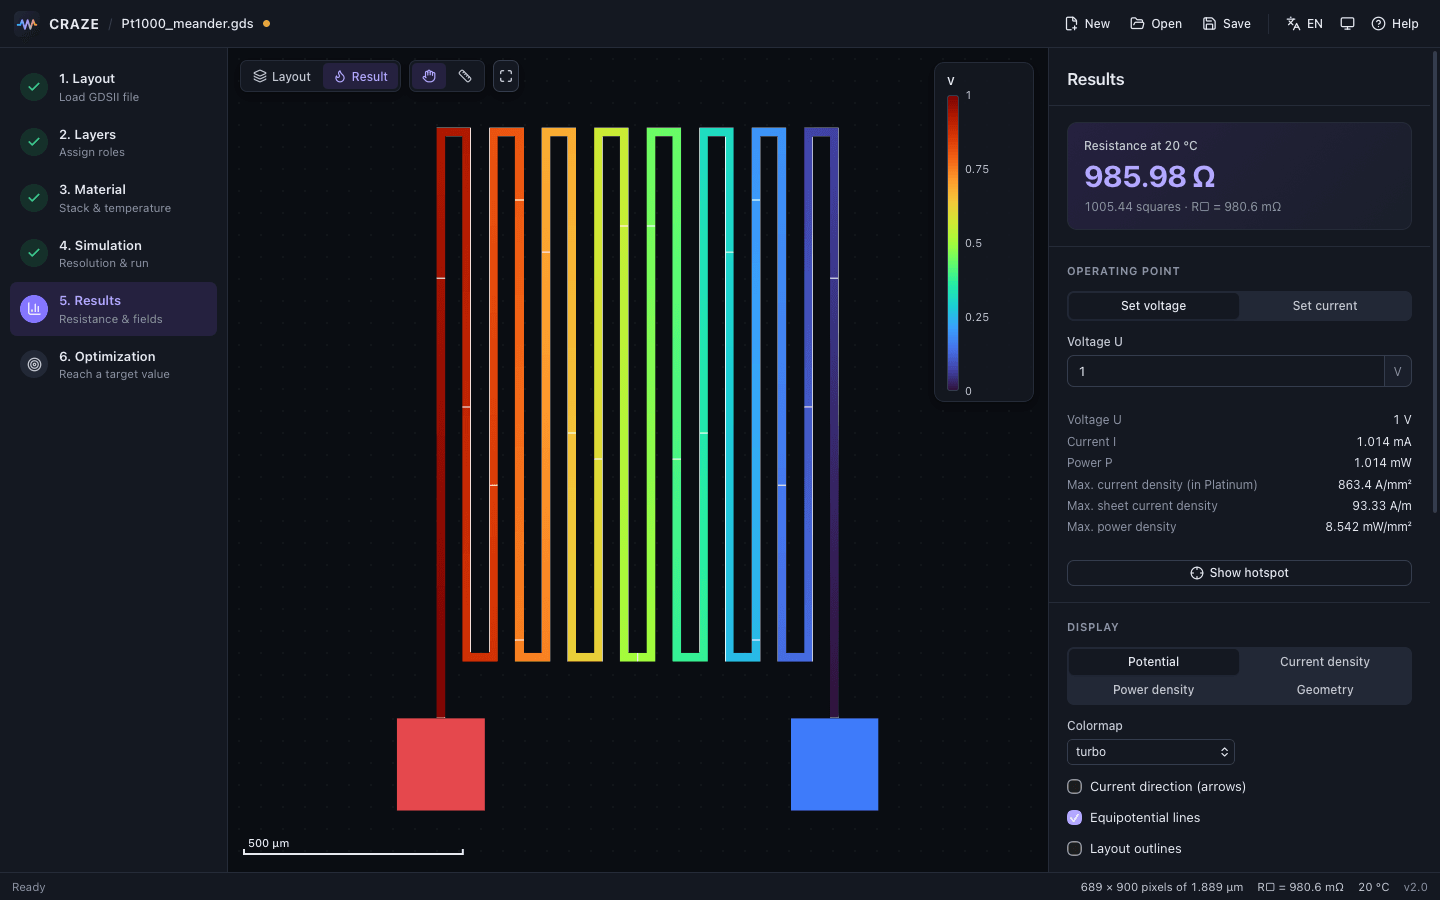Screen dimensions: 1440x900
Task: Disable Equipotential lines checkbox
Action: (1075, 818)
